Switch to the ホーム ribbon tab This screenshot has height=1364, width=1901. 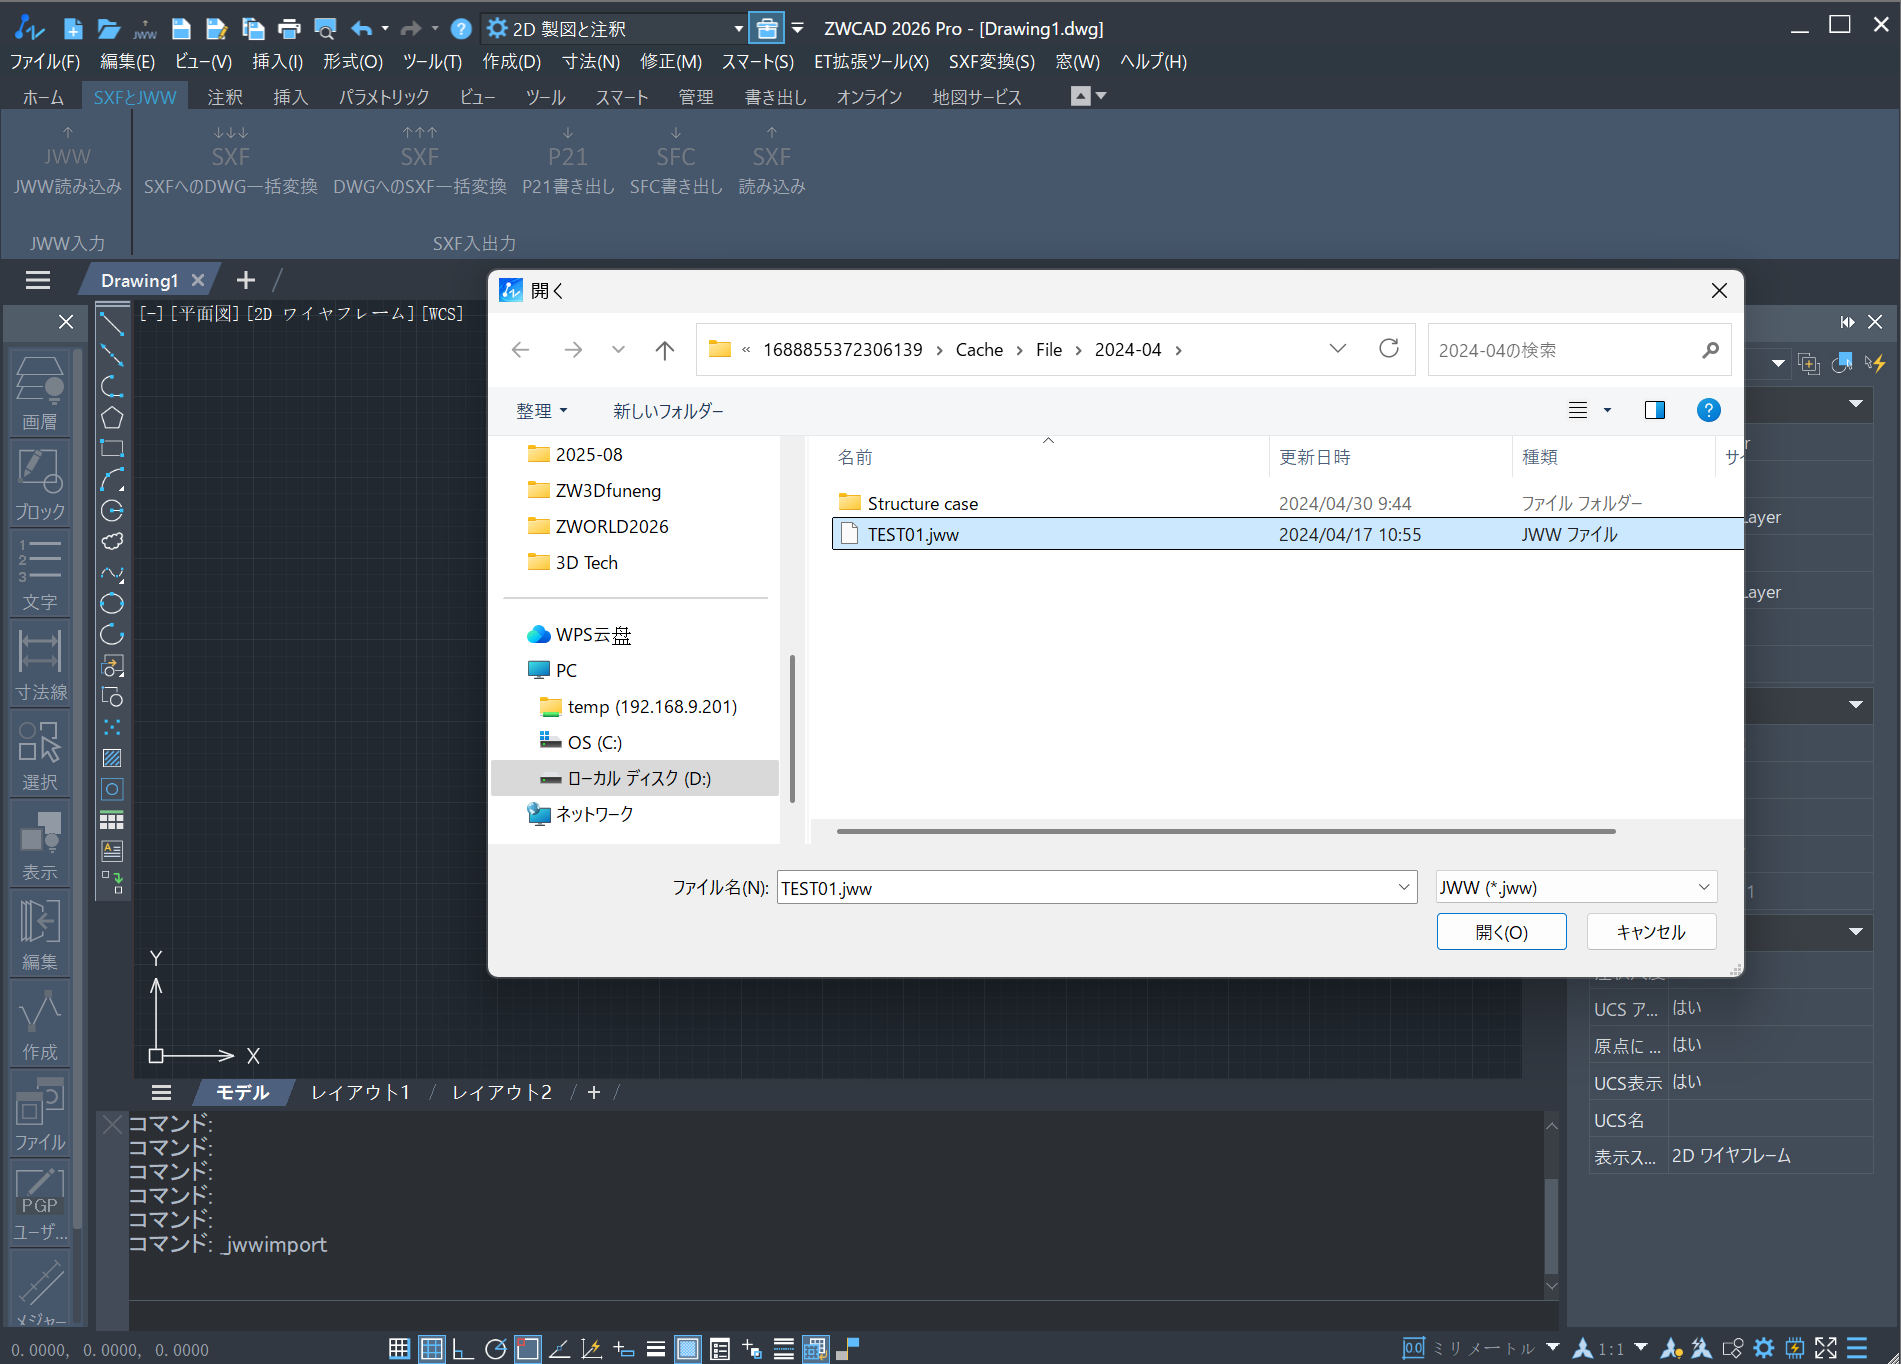(x=43, y=97)
